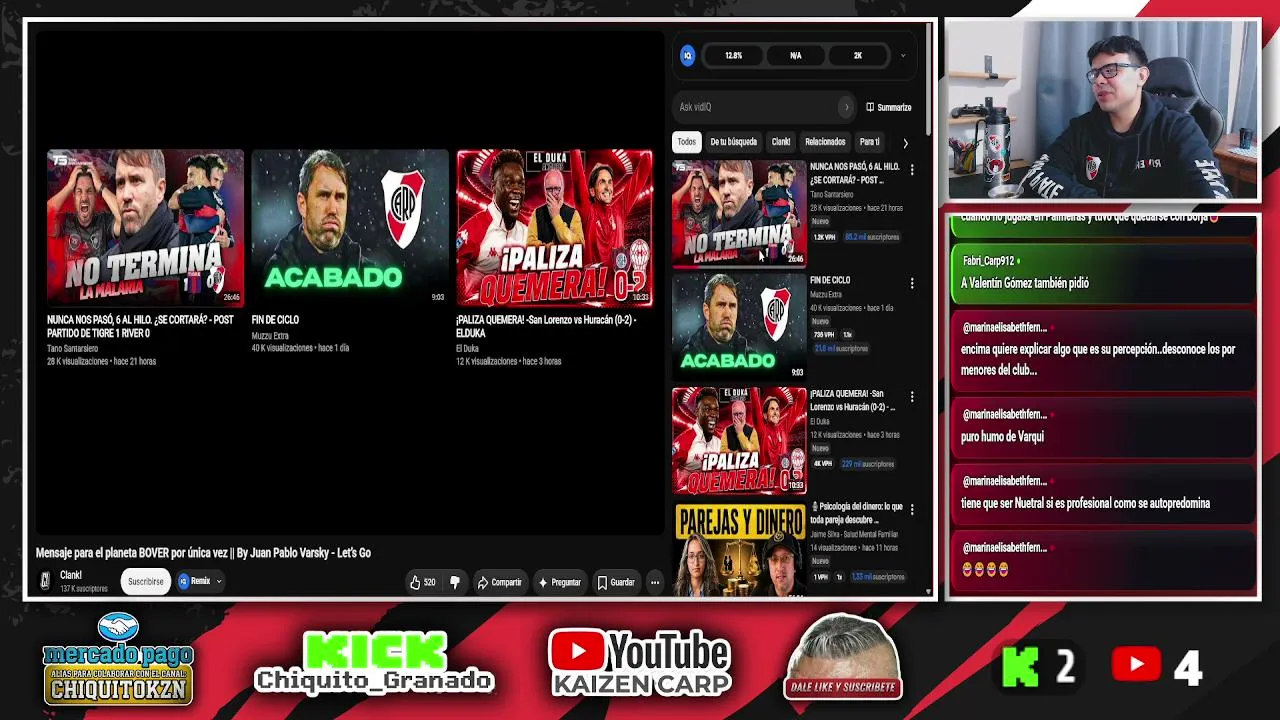Open sidebar '¡PALIZA QUEMERA!' video thumbnail
This screenshot has height=720, width=1280.
(739, 440)
